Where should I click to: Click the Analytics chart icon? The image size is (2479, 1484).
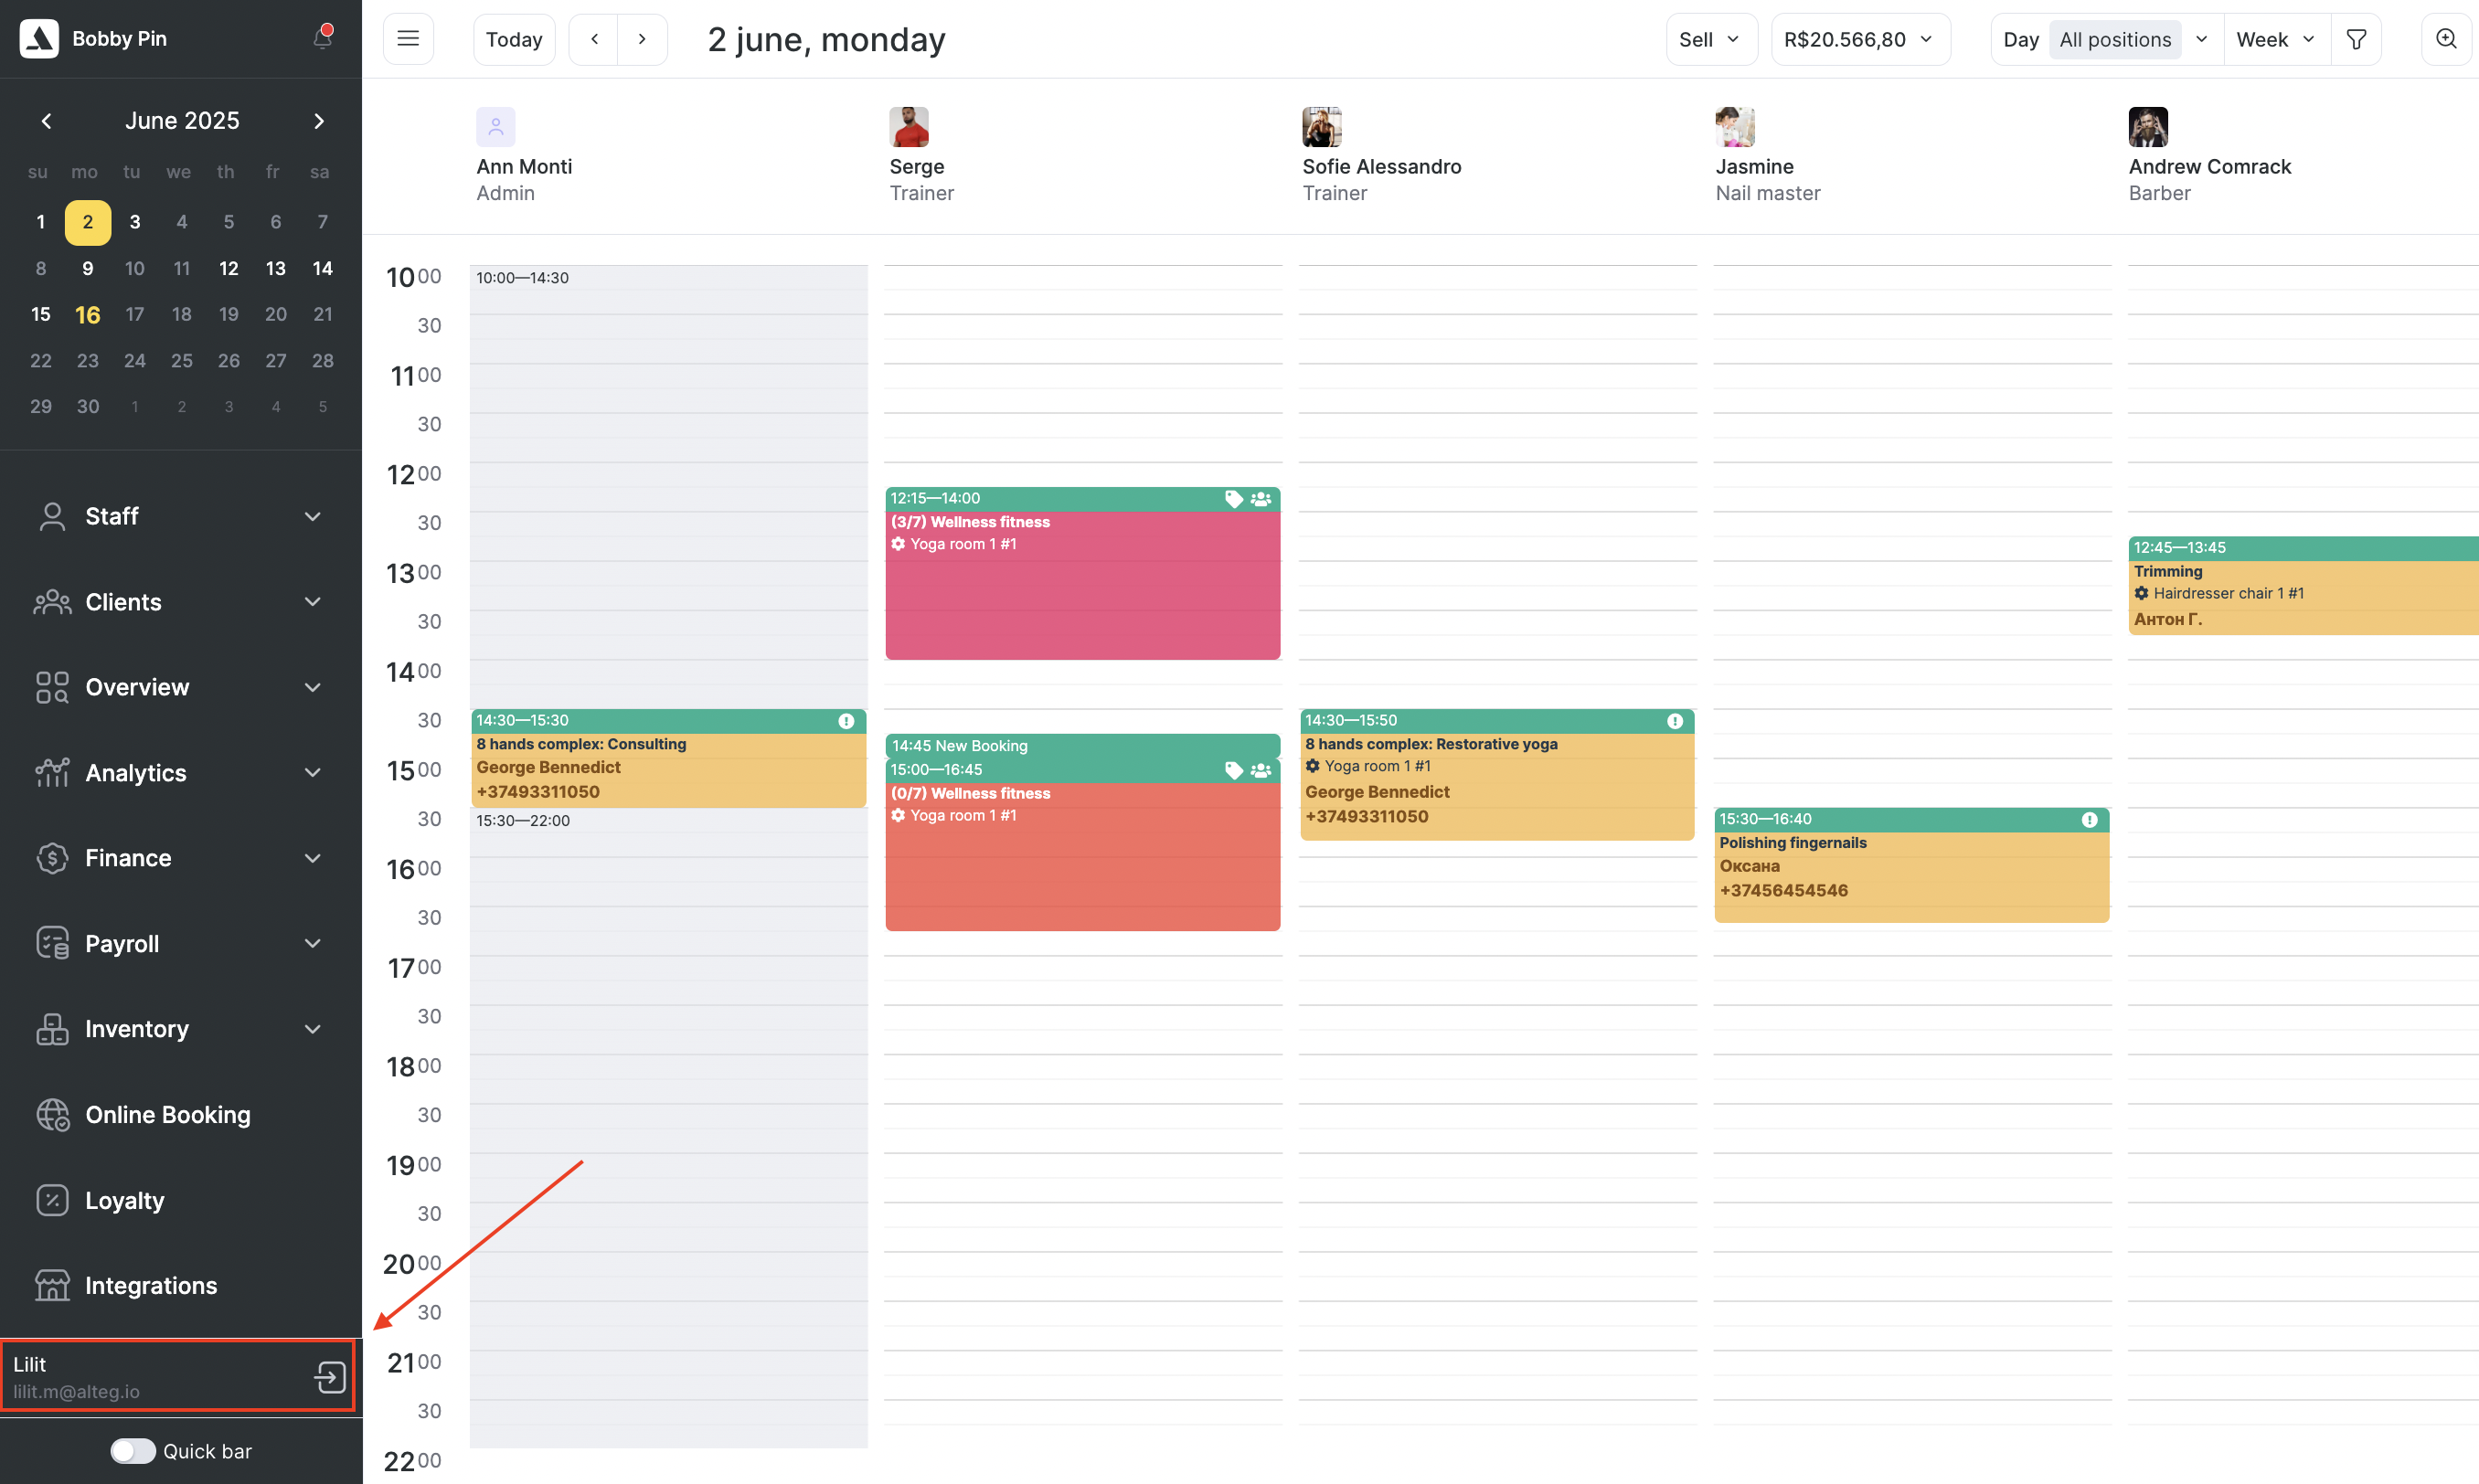52,772
